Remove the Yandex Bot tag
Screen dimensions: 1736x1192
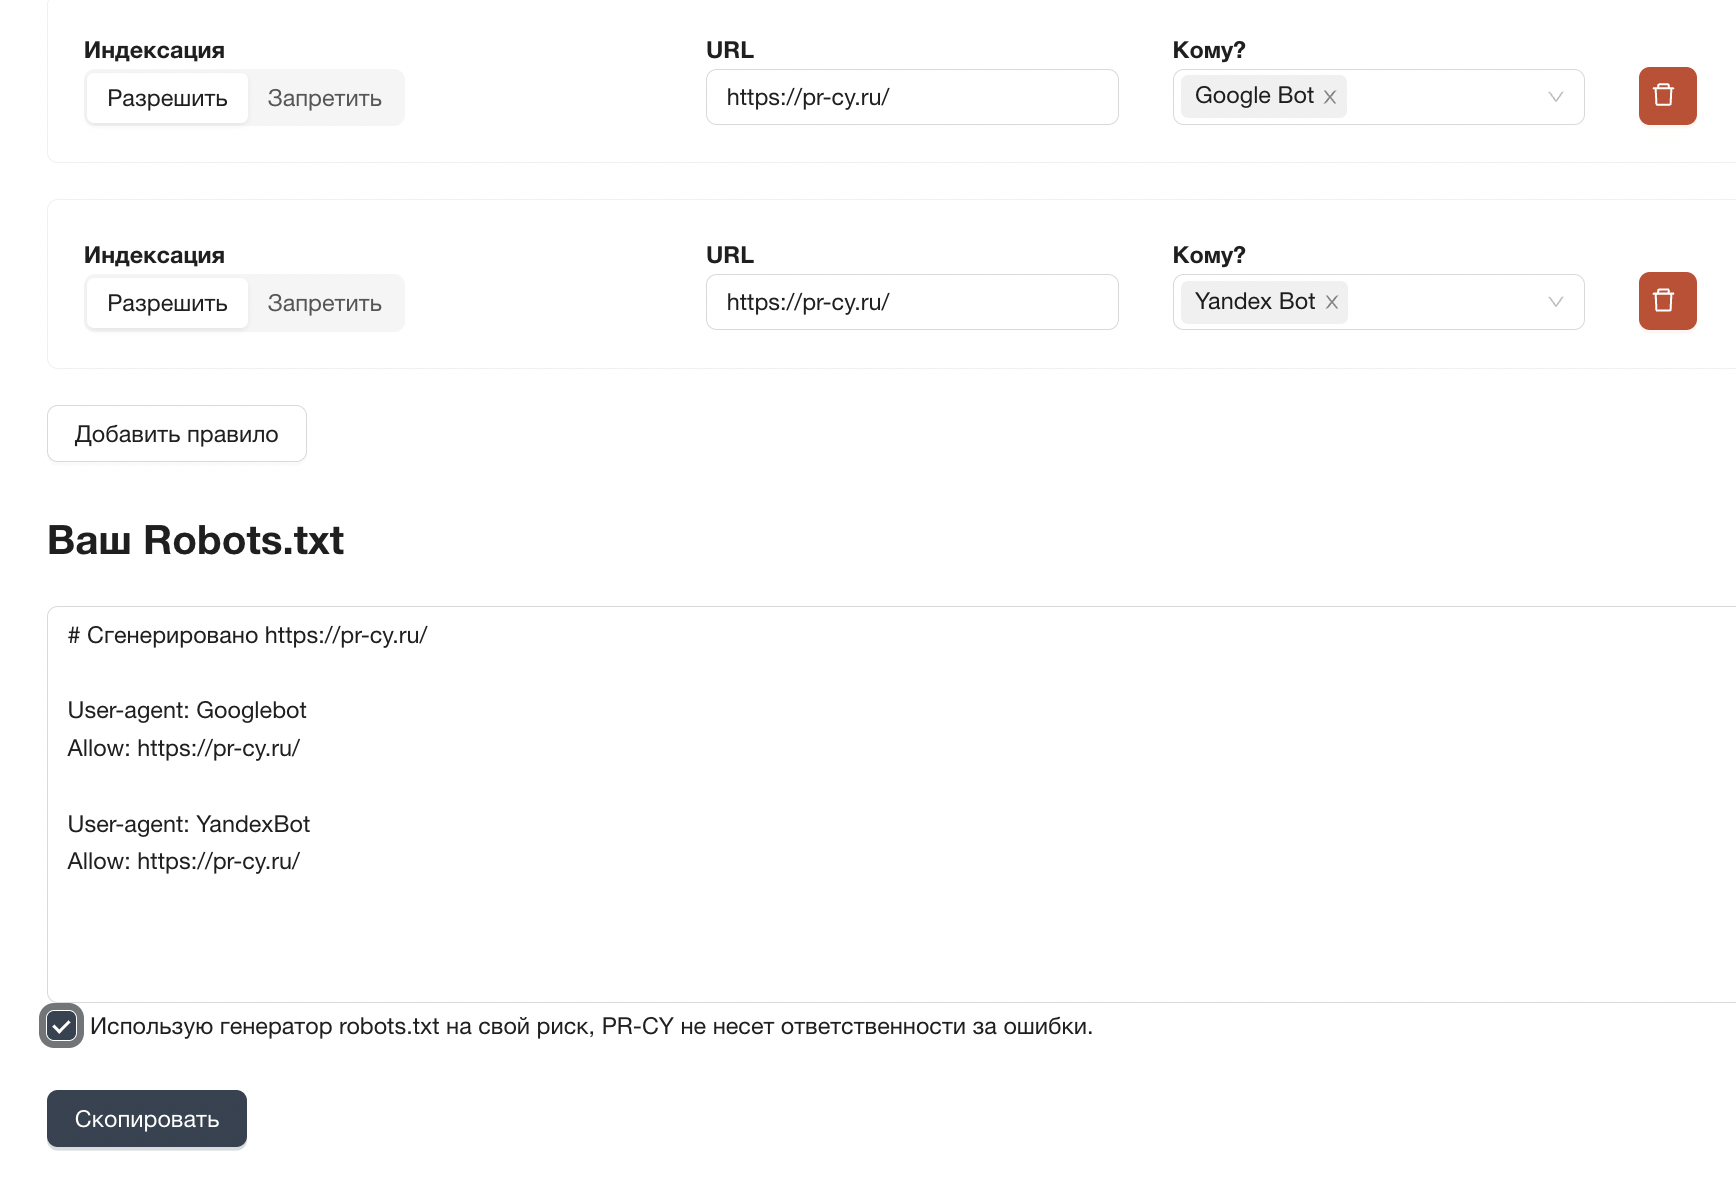click(x=1332, y=302)
